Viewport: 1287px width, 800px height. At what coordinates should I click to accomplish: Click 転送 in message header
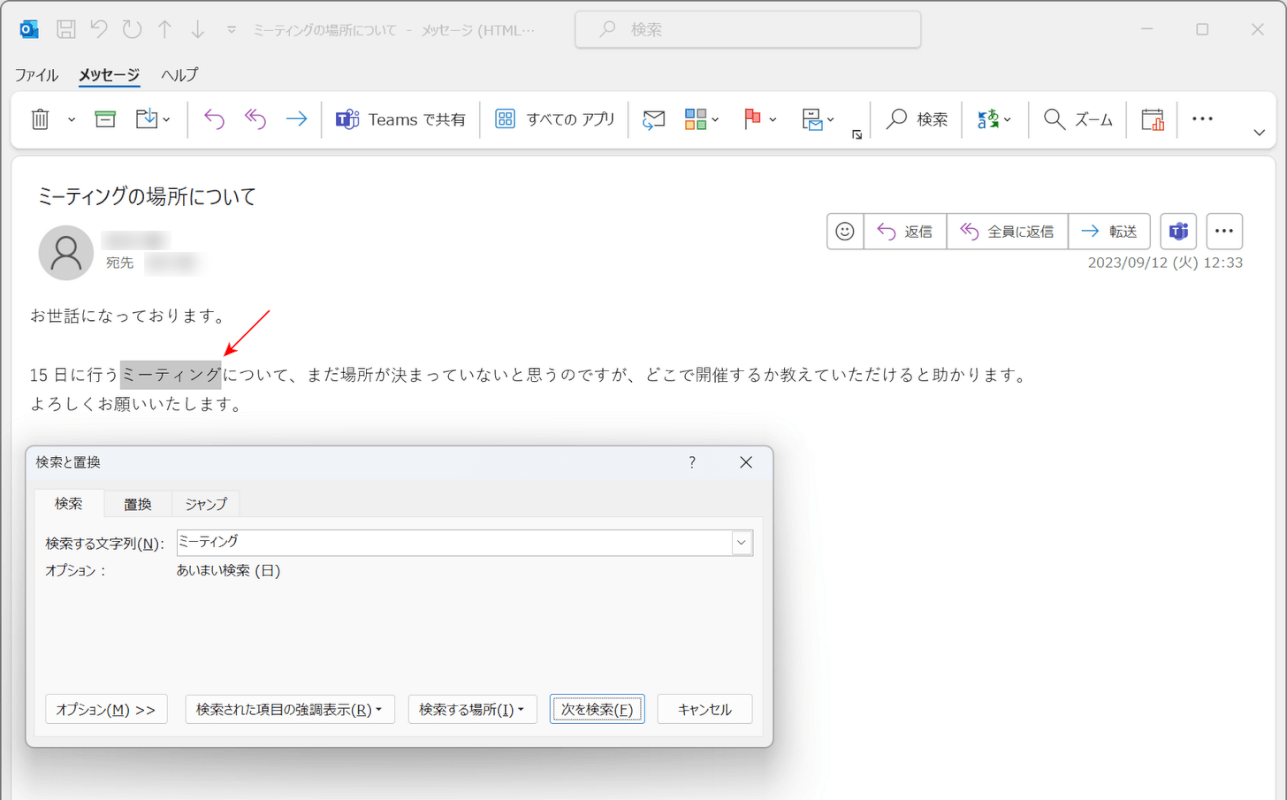pyautogui.click(x=1109, y=231)
